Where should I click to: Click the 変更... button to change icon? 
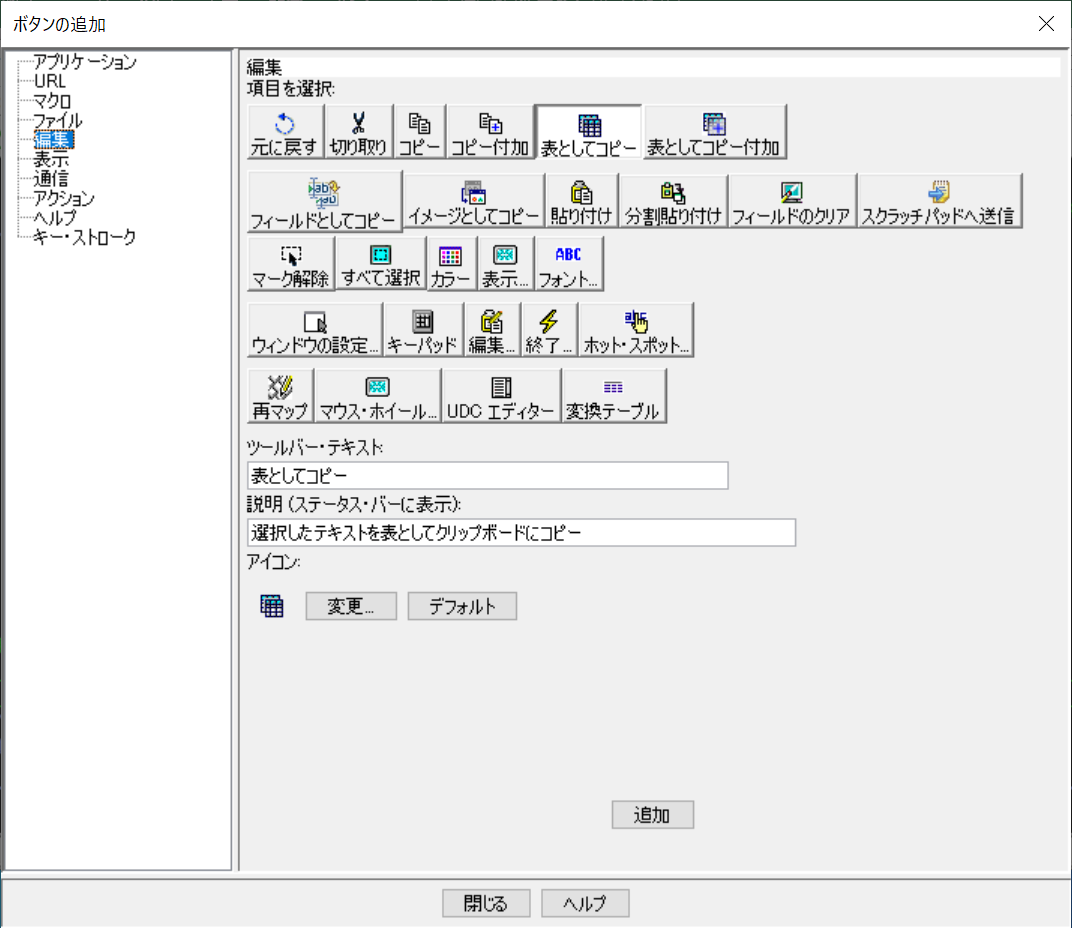pyautogui.click(x=351, y=606)
